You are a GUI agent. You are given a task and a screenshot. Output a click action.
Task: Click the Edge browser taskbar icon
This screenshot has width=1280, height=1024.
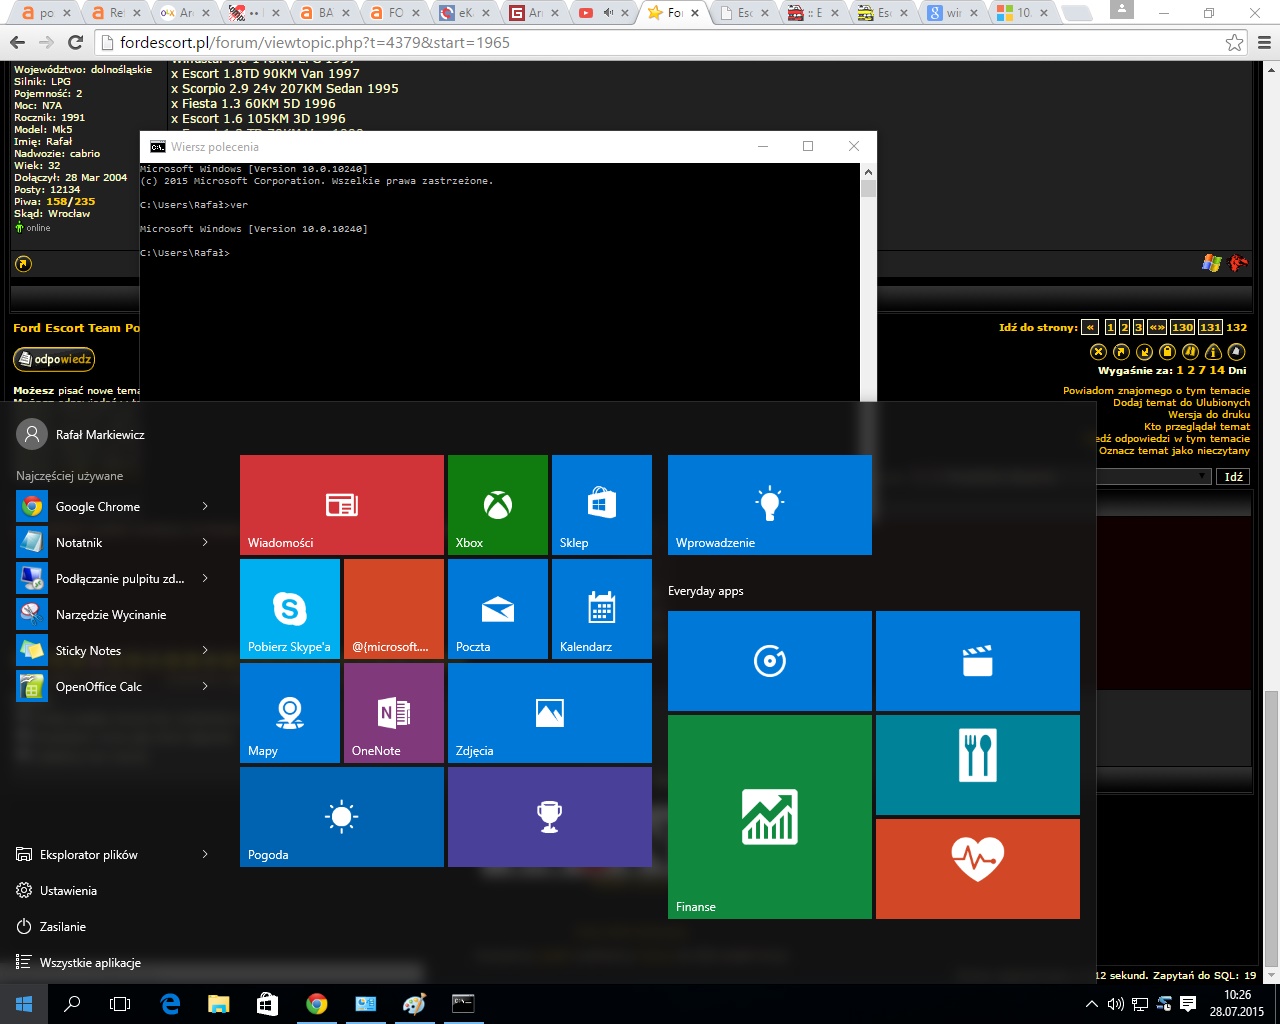[170, 1004]
